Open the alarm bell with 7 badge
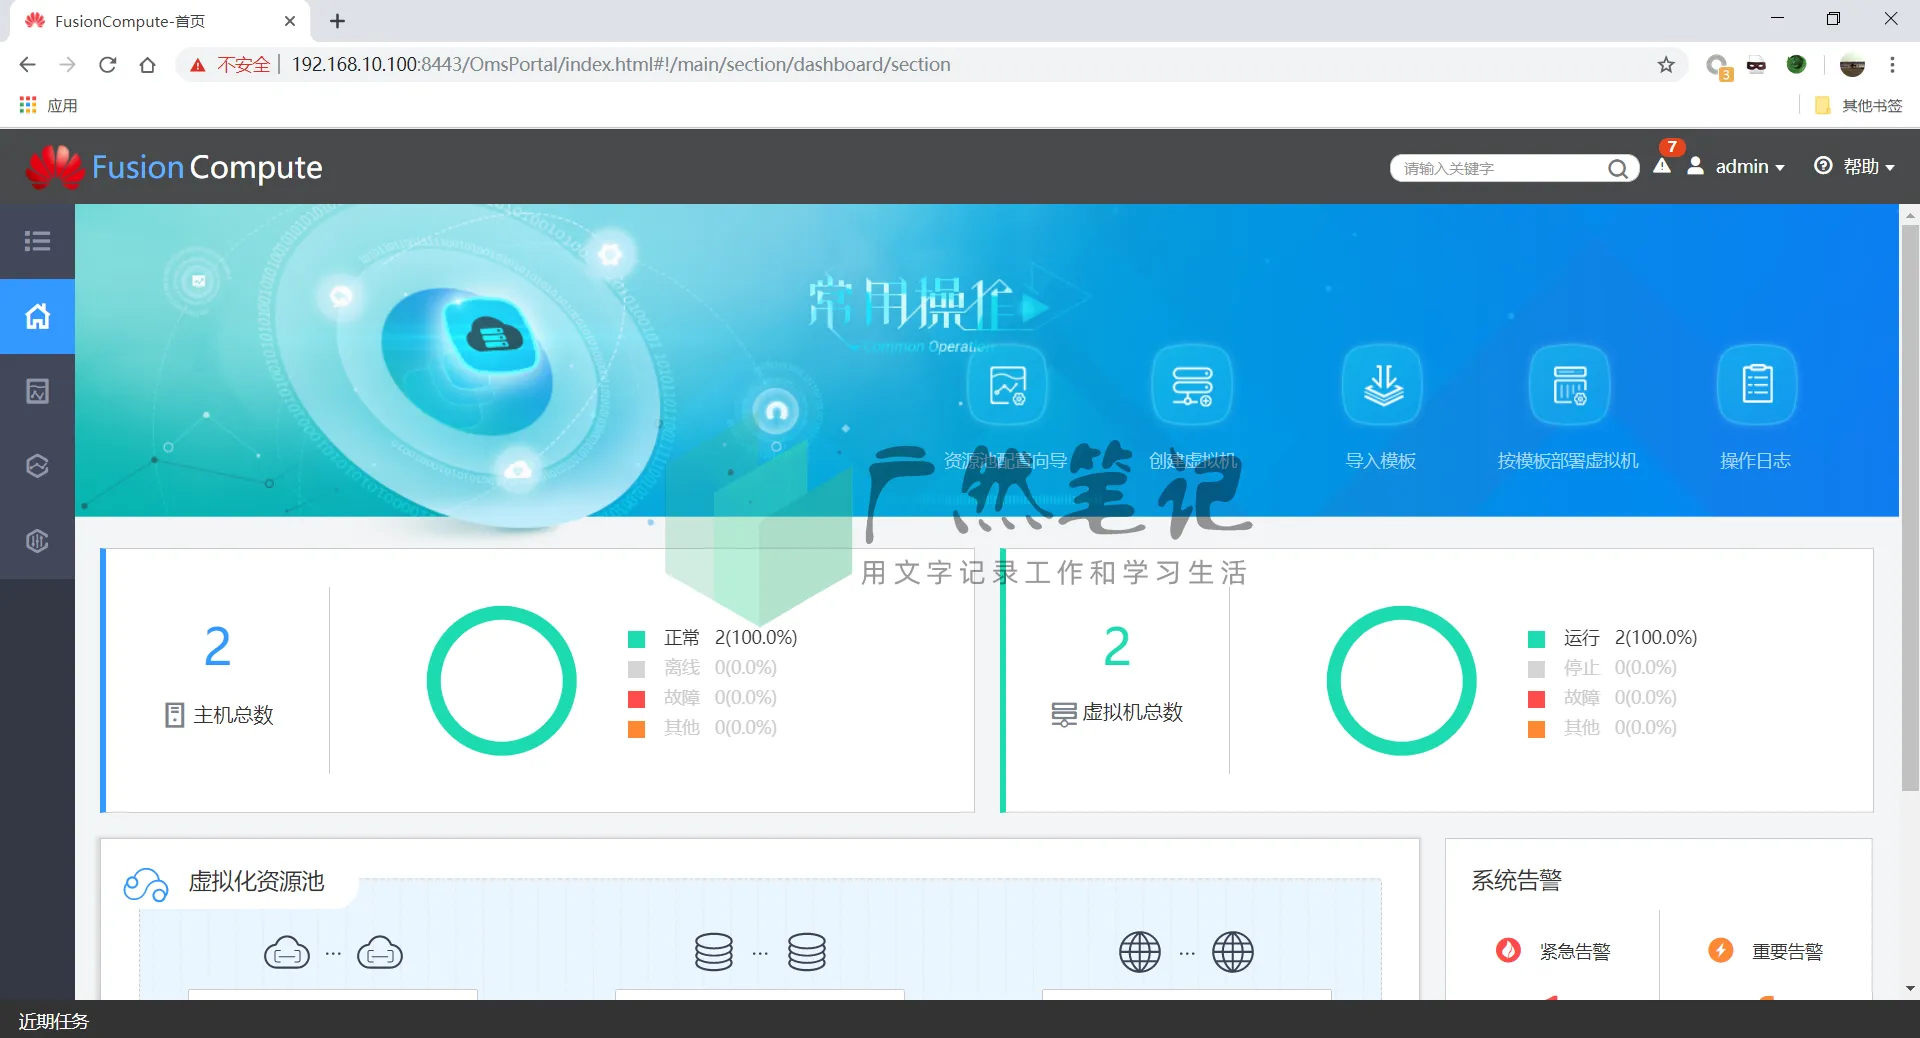This screenshot has height=1038, width=1920. (1663, 164)
